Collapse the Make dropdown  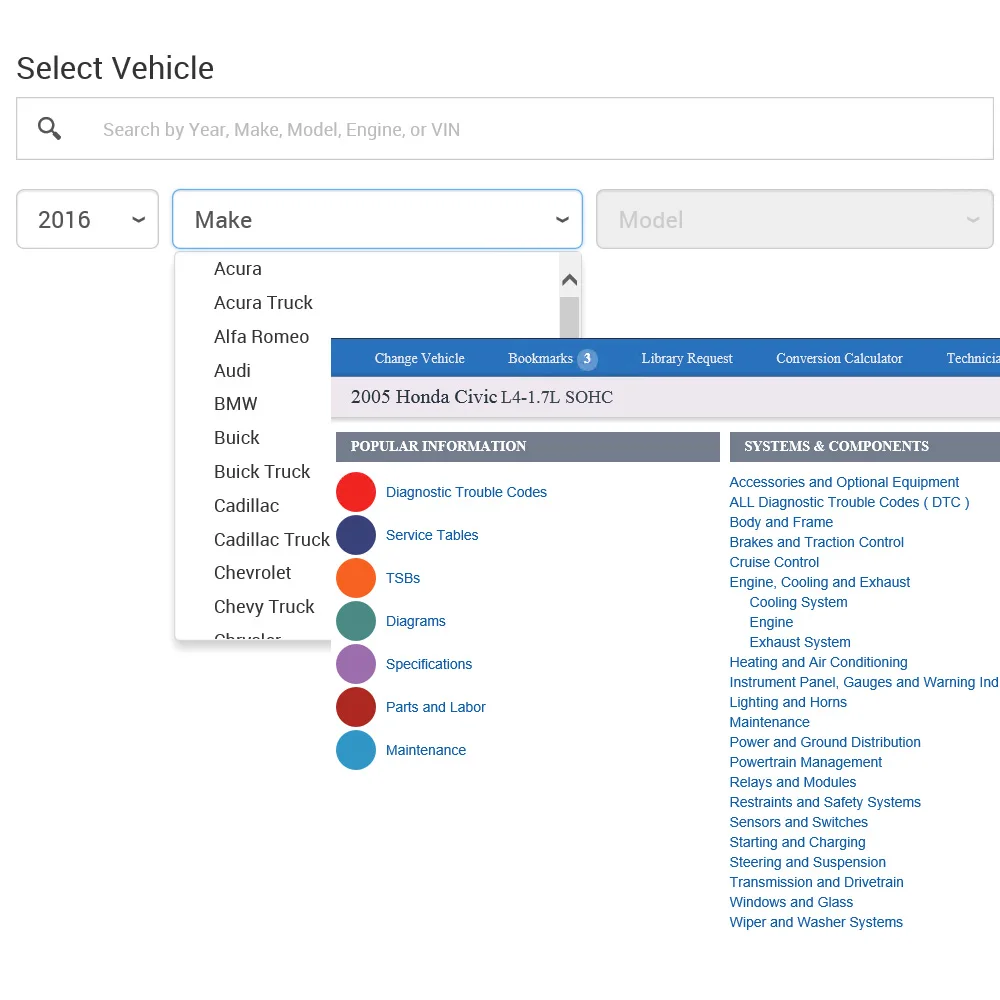(562, 220)
